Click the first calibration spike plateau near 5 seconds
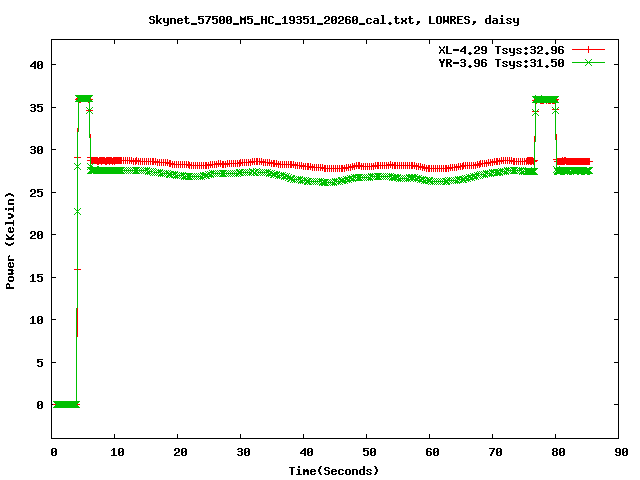 (84, 99)
